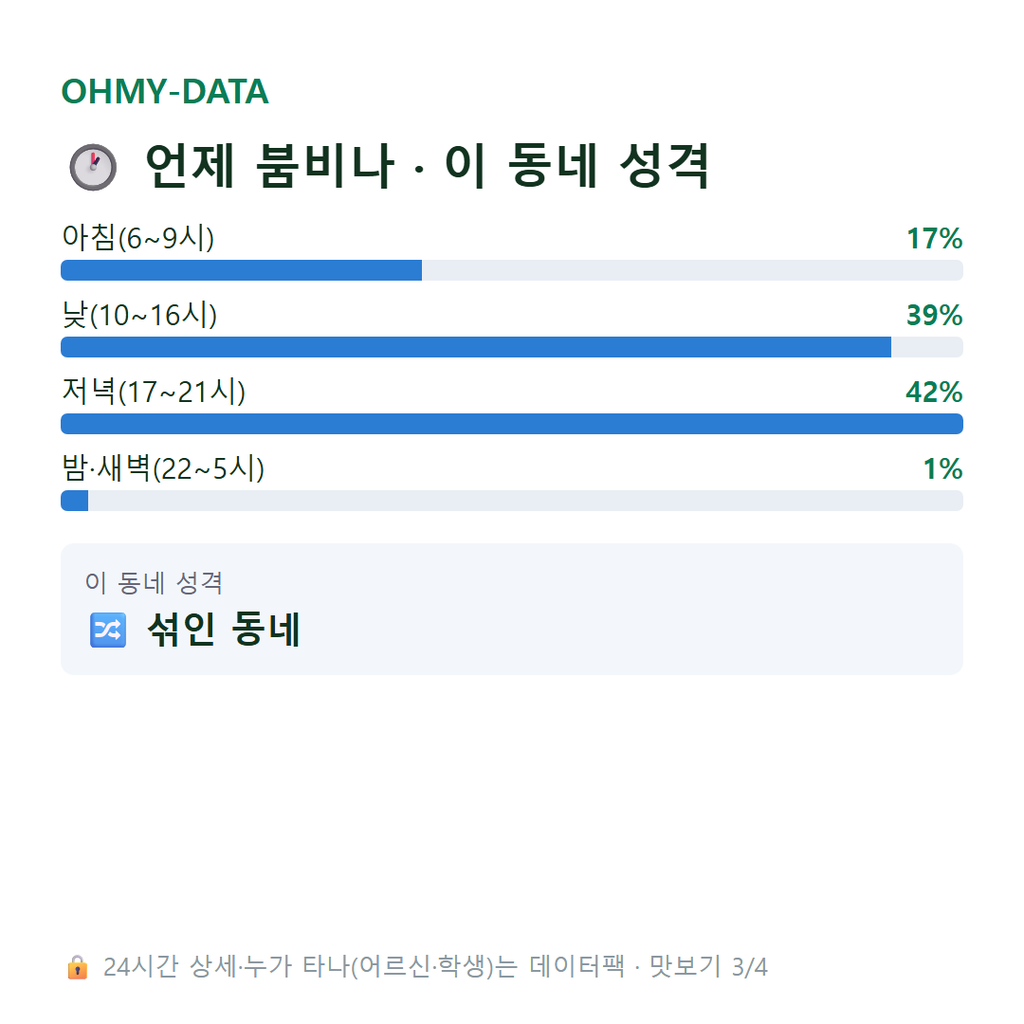
Task: Select the 밤·새벽(22~5시) label
Action: [x=163, y=468]
